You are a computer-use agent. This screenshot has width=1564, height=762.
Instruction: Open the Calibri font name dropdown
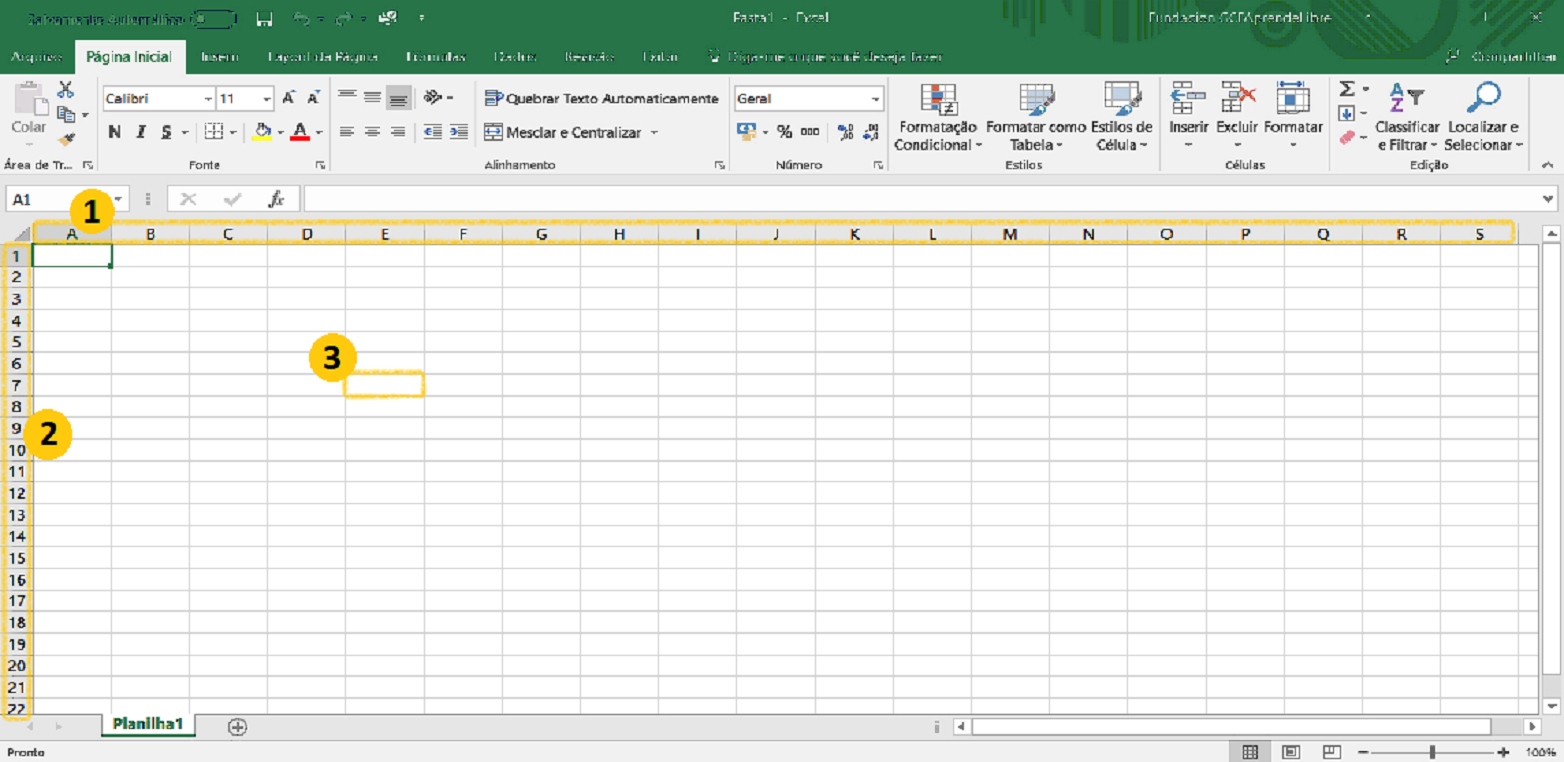208,99
